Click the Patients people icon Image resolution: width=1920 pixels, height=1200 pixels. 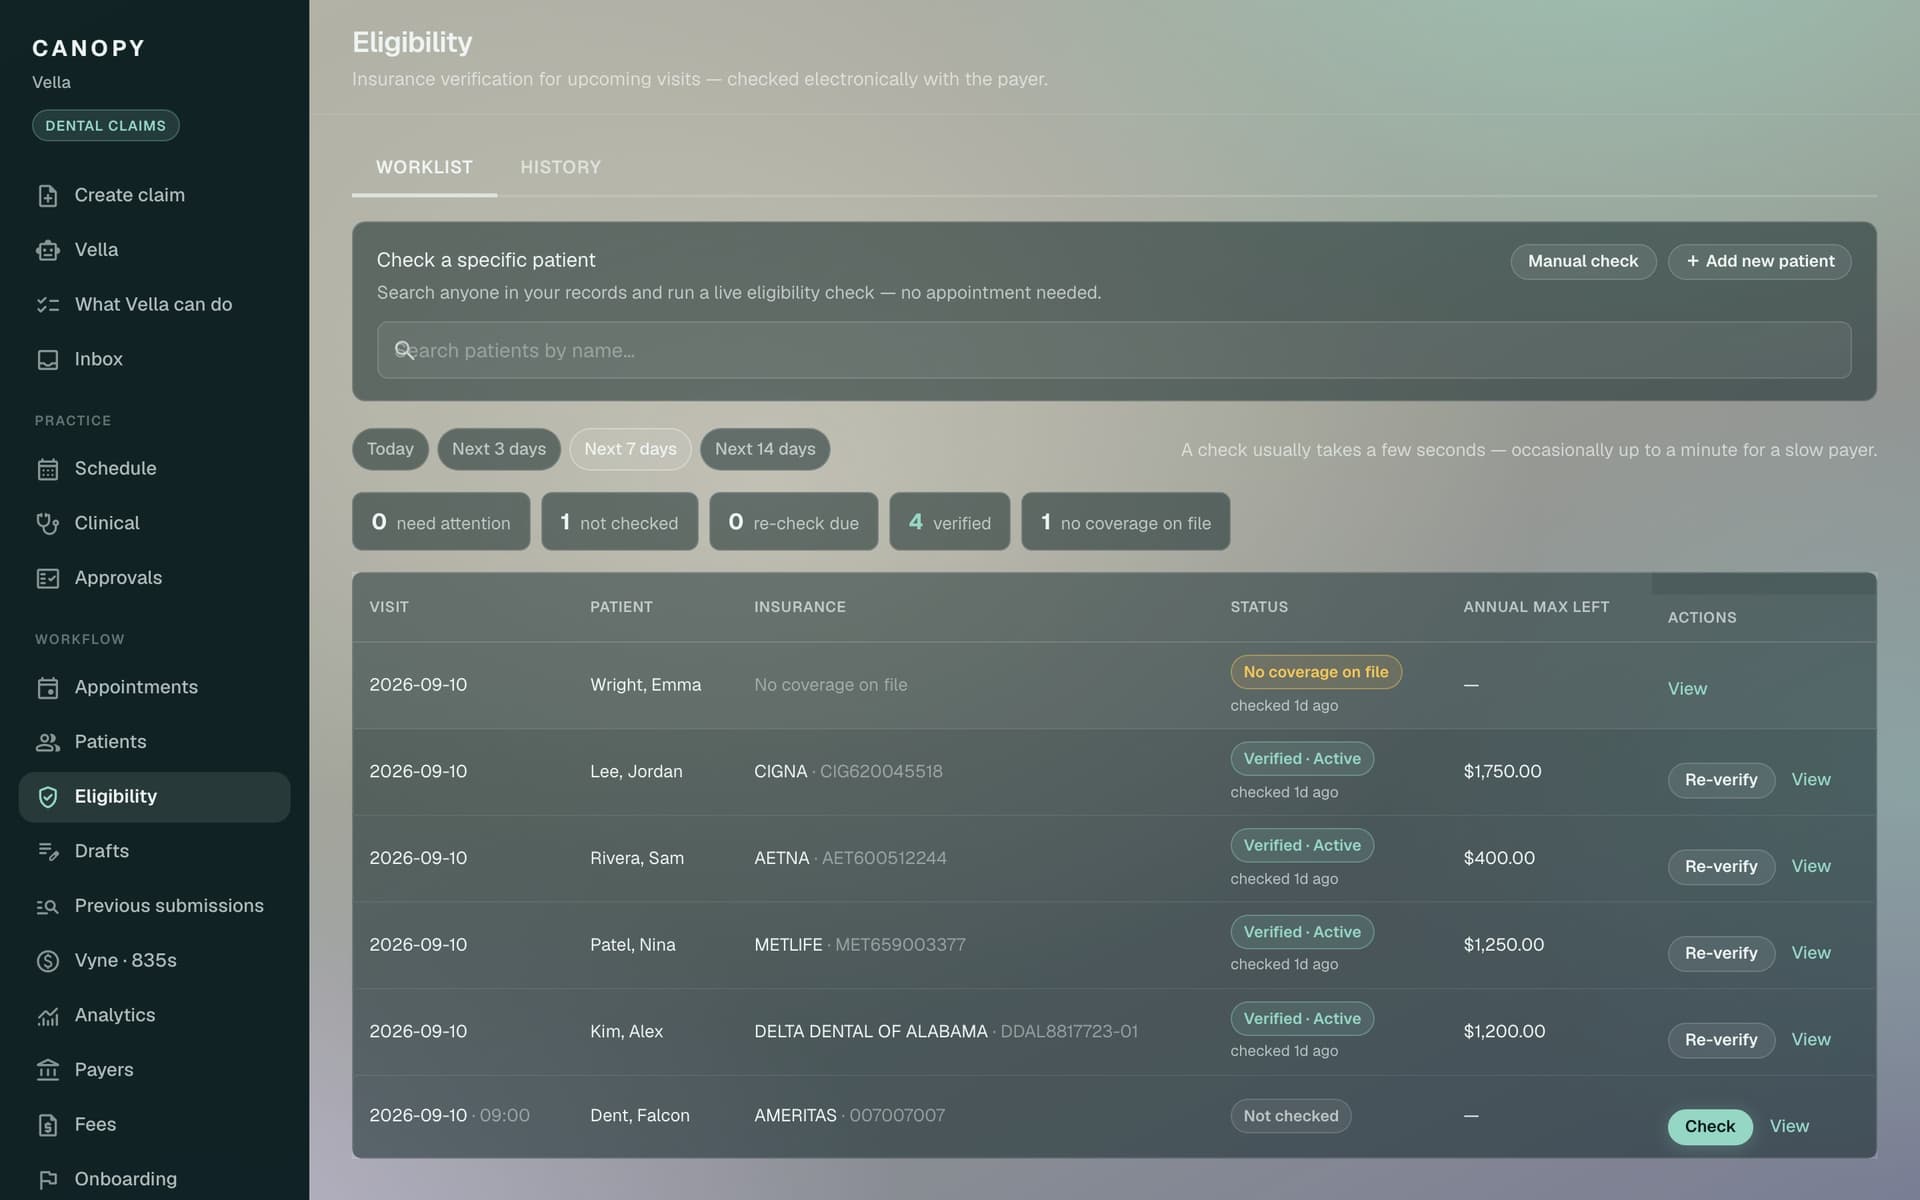pyautogui.click(x=48, y=742)
